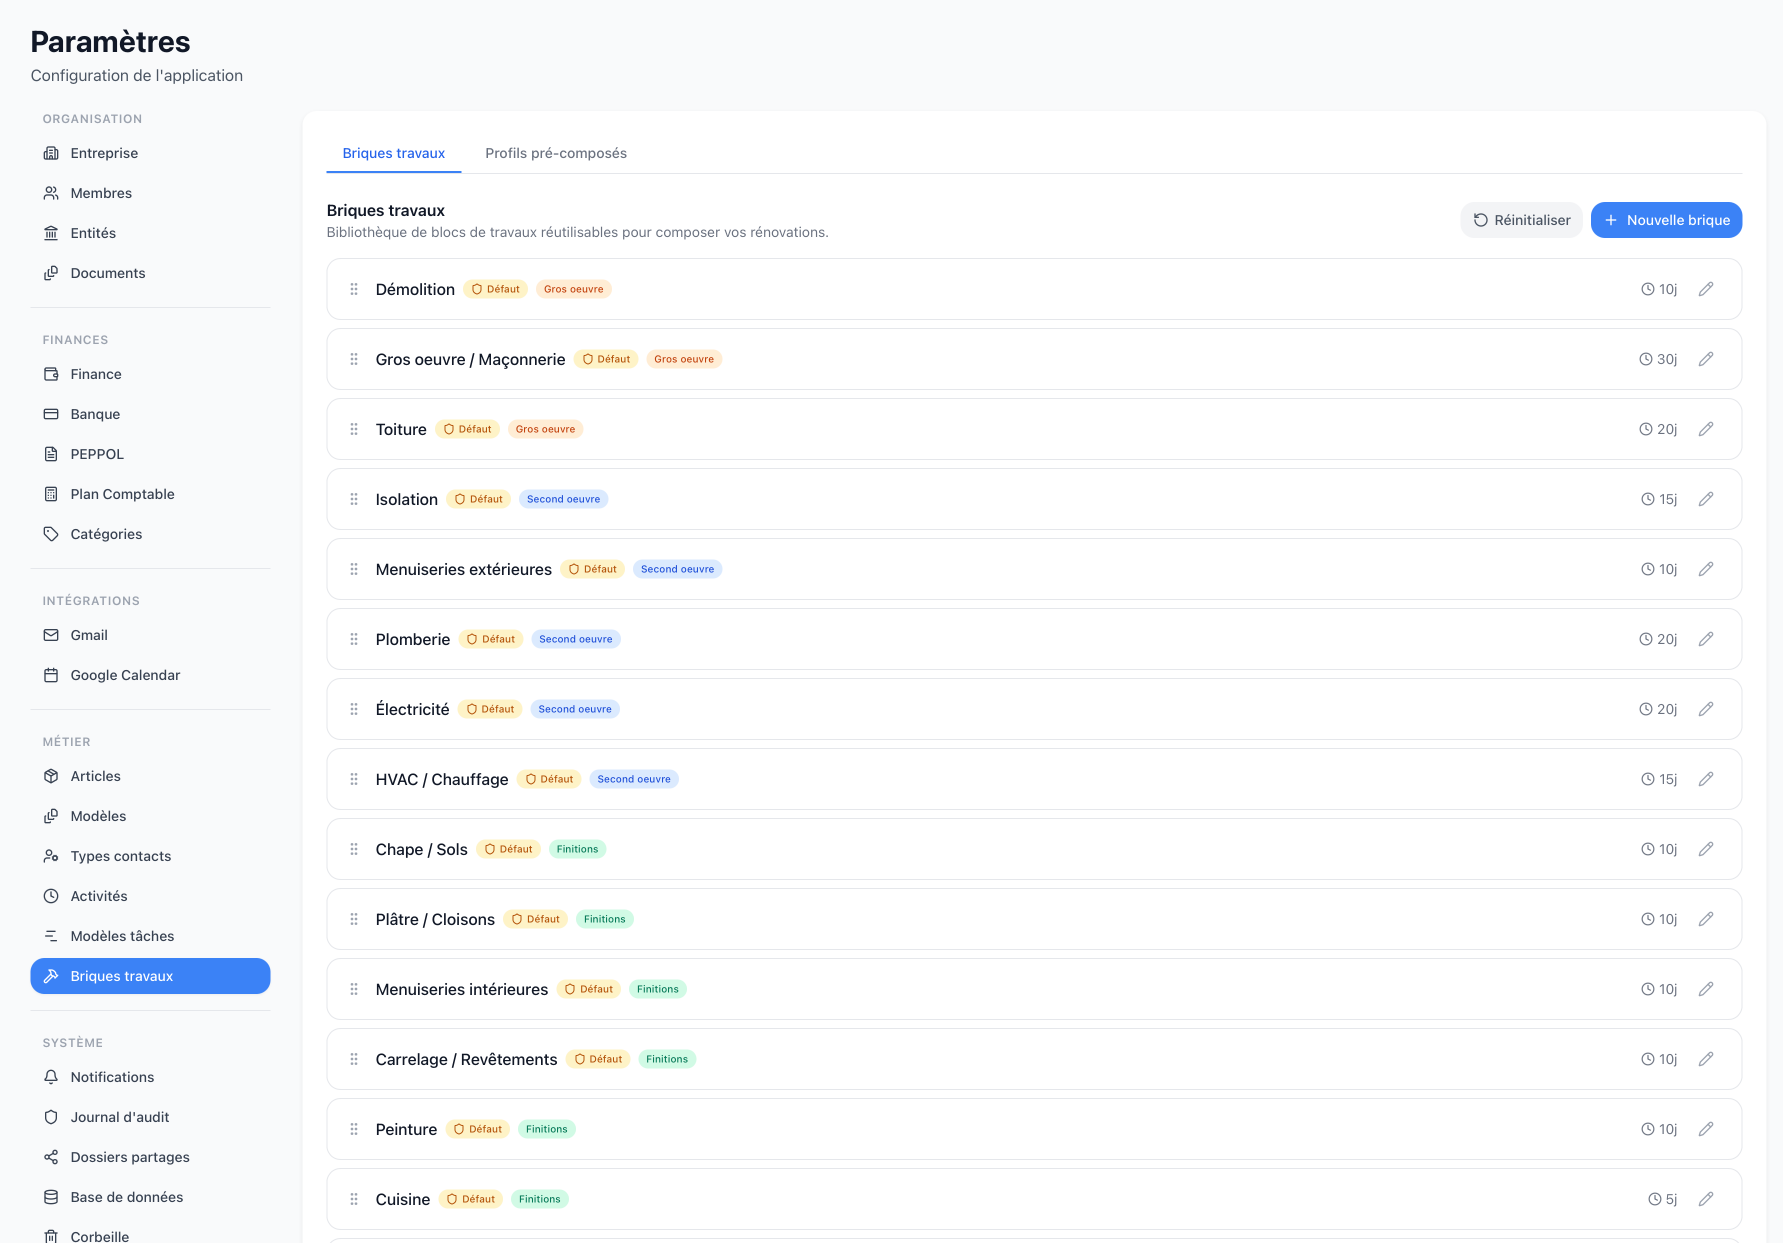This screenshot has width=1783, height=1243.
Task: Select Briques travaux sidebar item
Action: tap(150, 976)
